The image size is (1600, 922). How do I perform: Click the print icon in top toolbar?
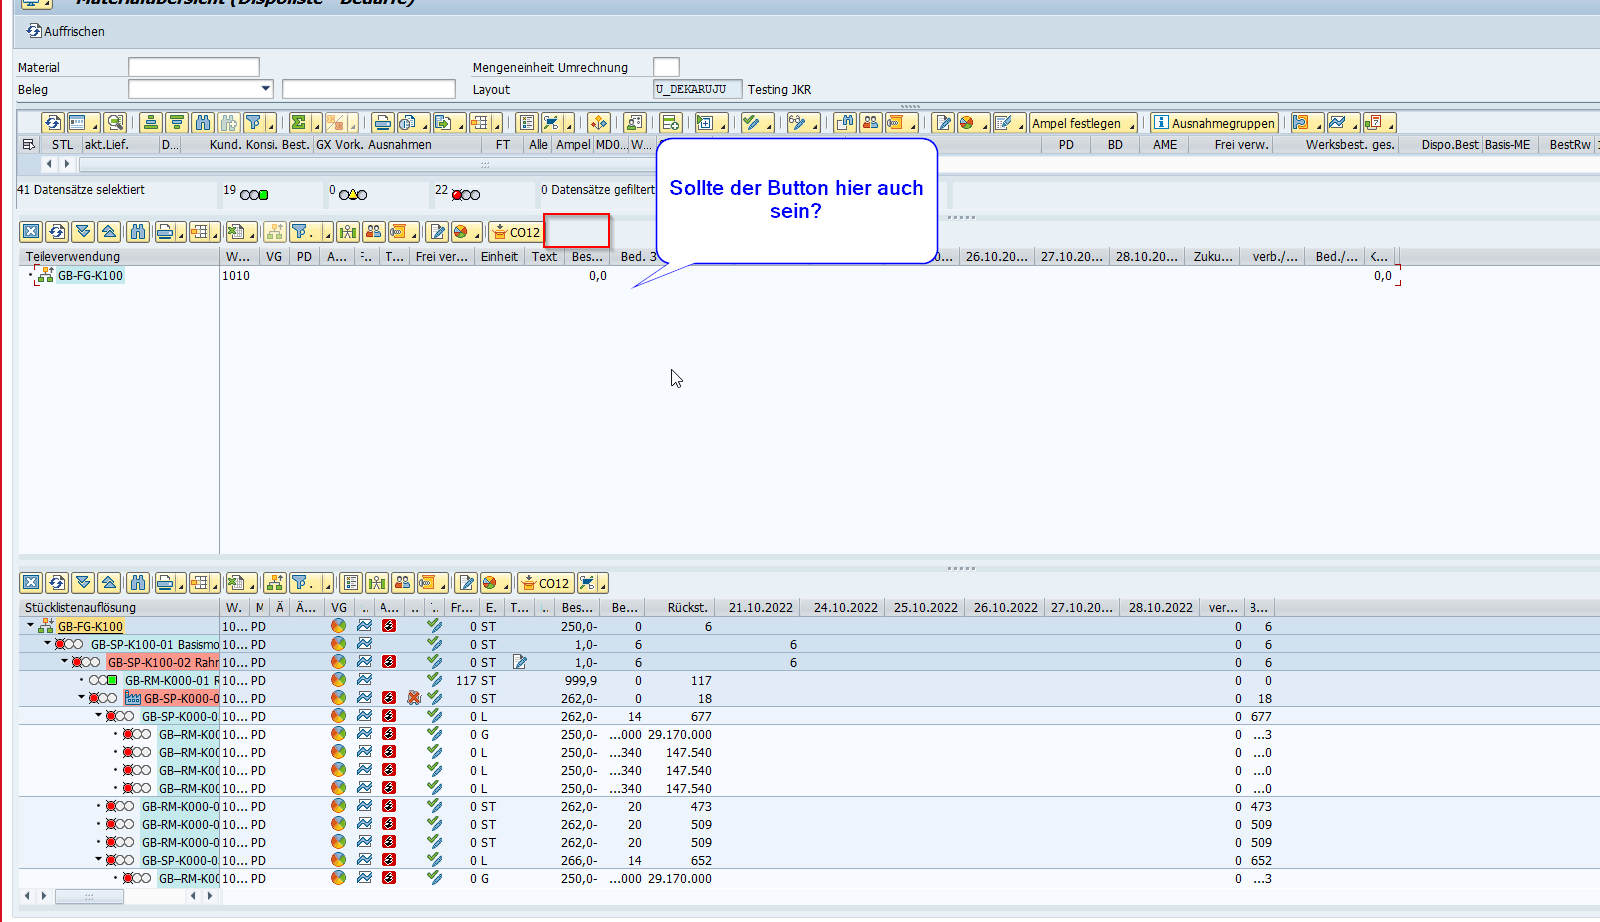tap(382, 123)
